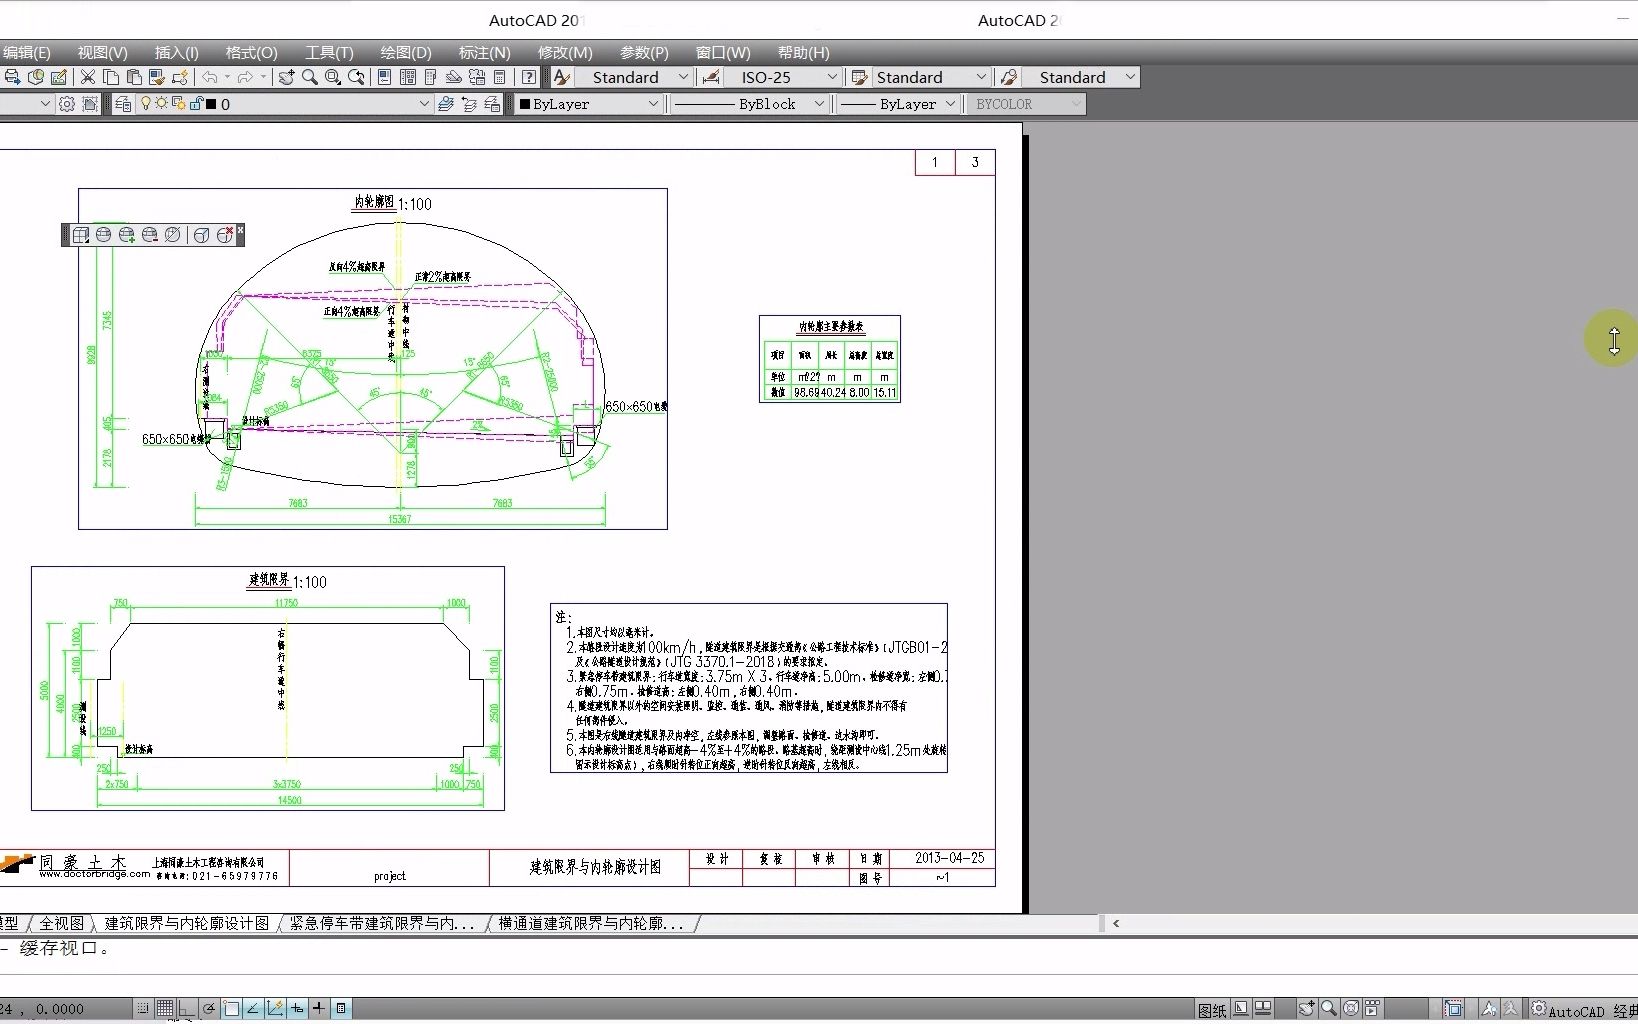This screenshot has height=1024, width=1638.
Task: Activate the Zoom Realtime tool
Action: pyautogui.click(x=309, y=77)
